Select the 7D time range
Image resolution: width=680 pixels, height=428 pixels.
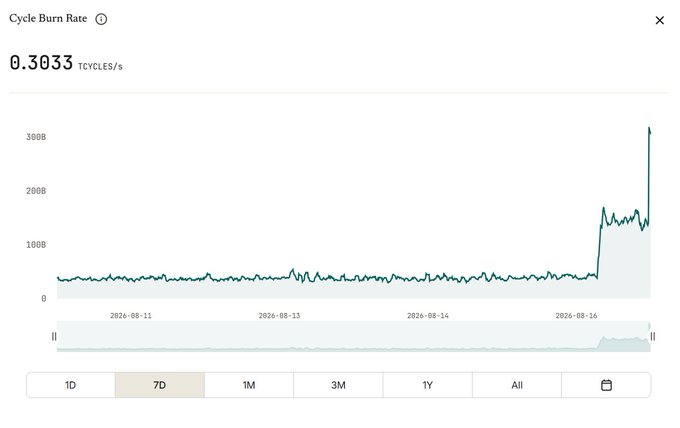point(160,385)
